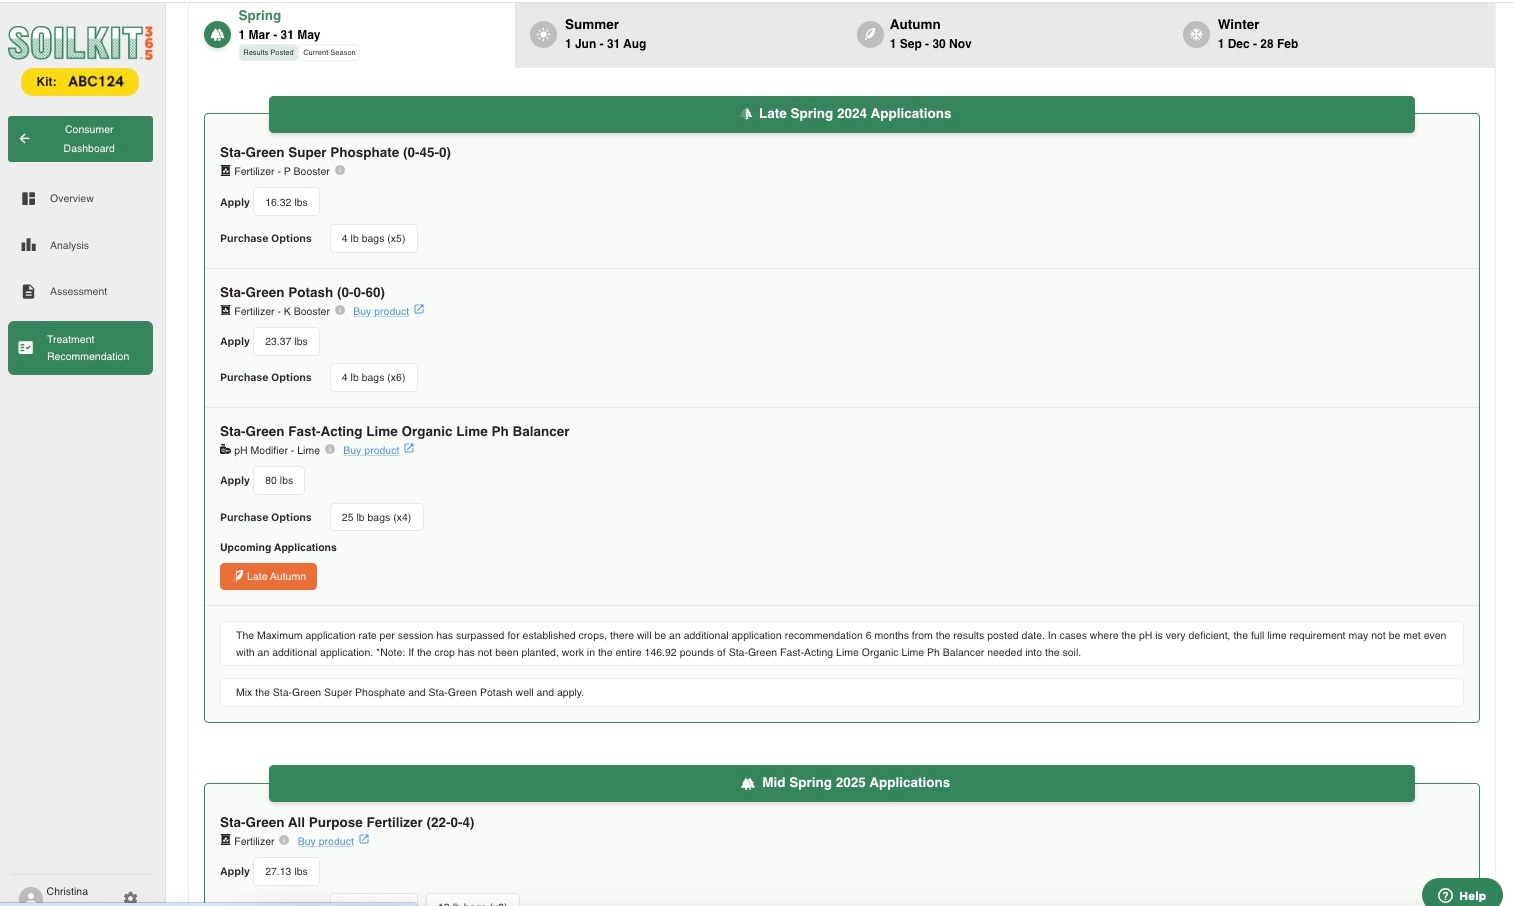Screen dimensions: 1515x906
Task: Click the Mid Spring 2025 Applications header
Action: tap(842, 783)
